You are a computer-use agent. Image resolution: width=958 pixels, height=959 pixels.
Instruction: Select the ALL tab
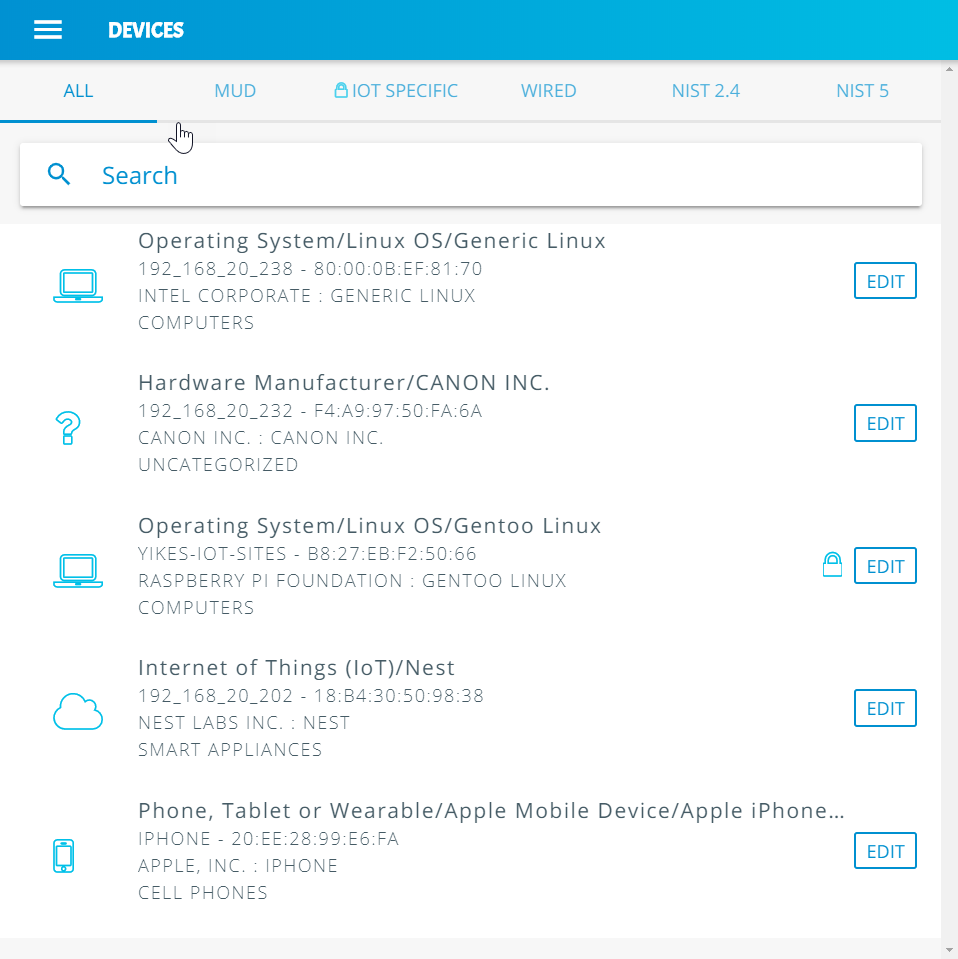[78, 91]
